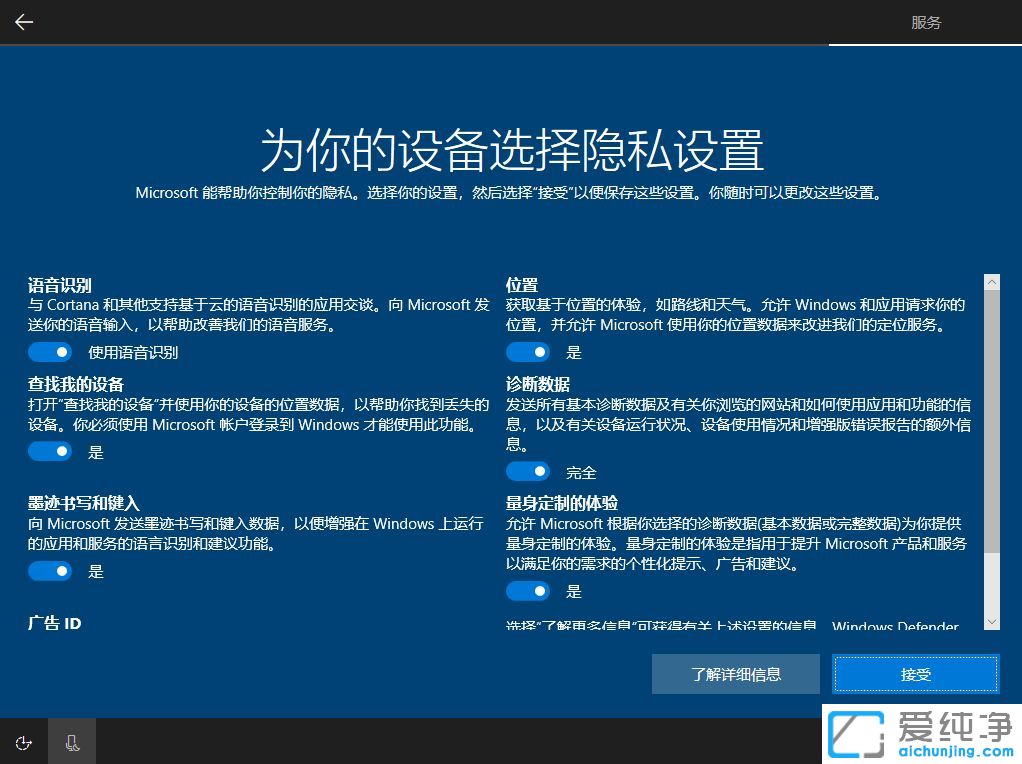
Task: Click the scrollbar up arrow
Action: pos(991,282)
